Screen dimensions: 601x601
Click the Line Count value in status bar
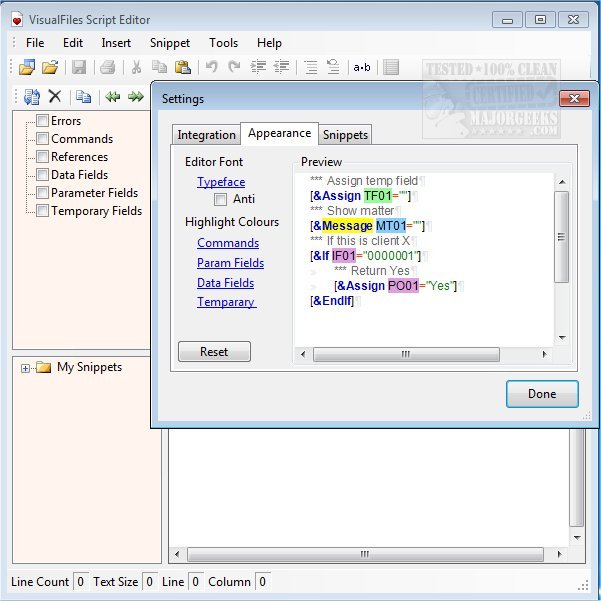(x=80, y=582)
